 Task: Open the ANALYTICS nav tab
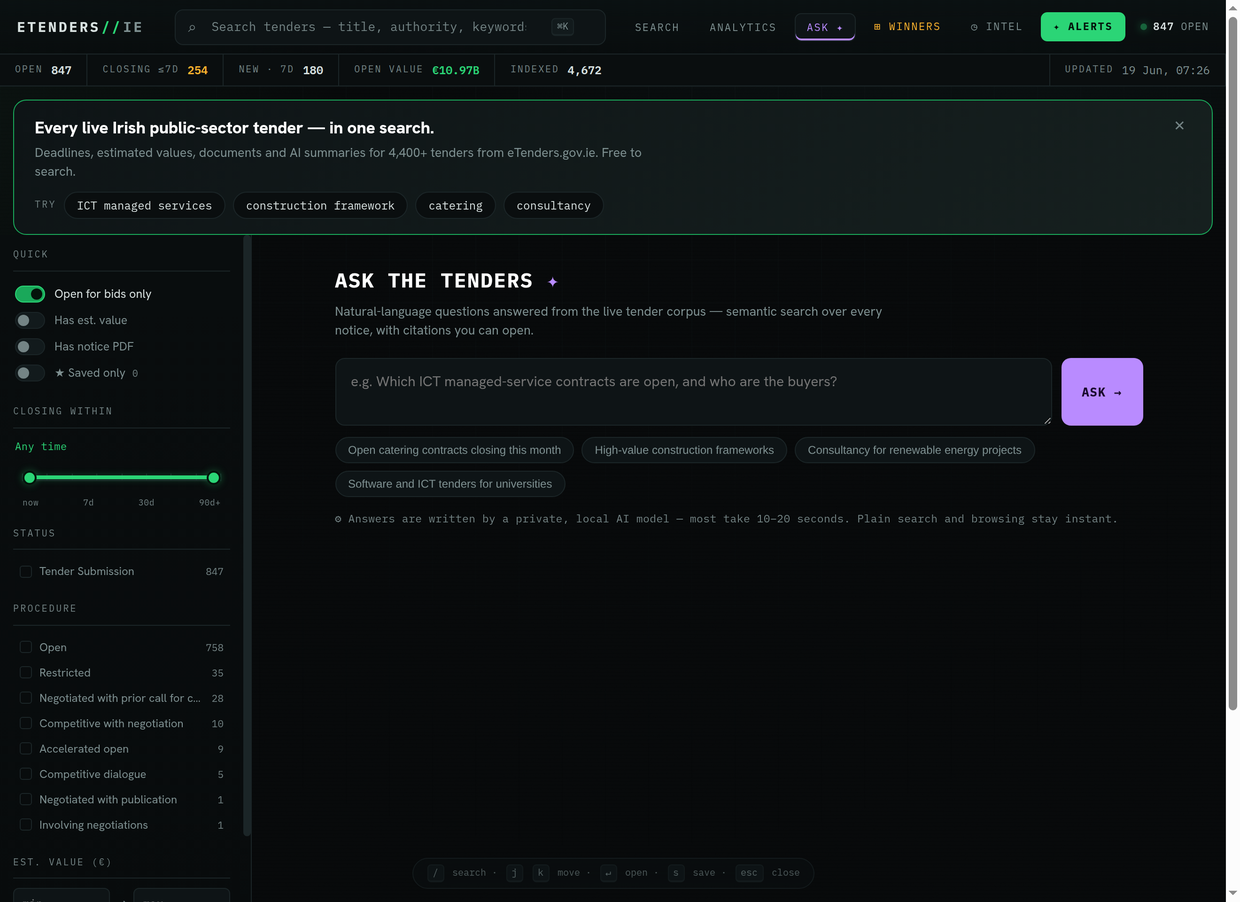pos(743,27)
